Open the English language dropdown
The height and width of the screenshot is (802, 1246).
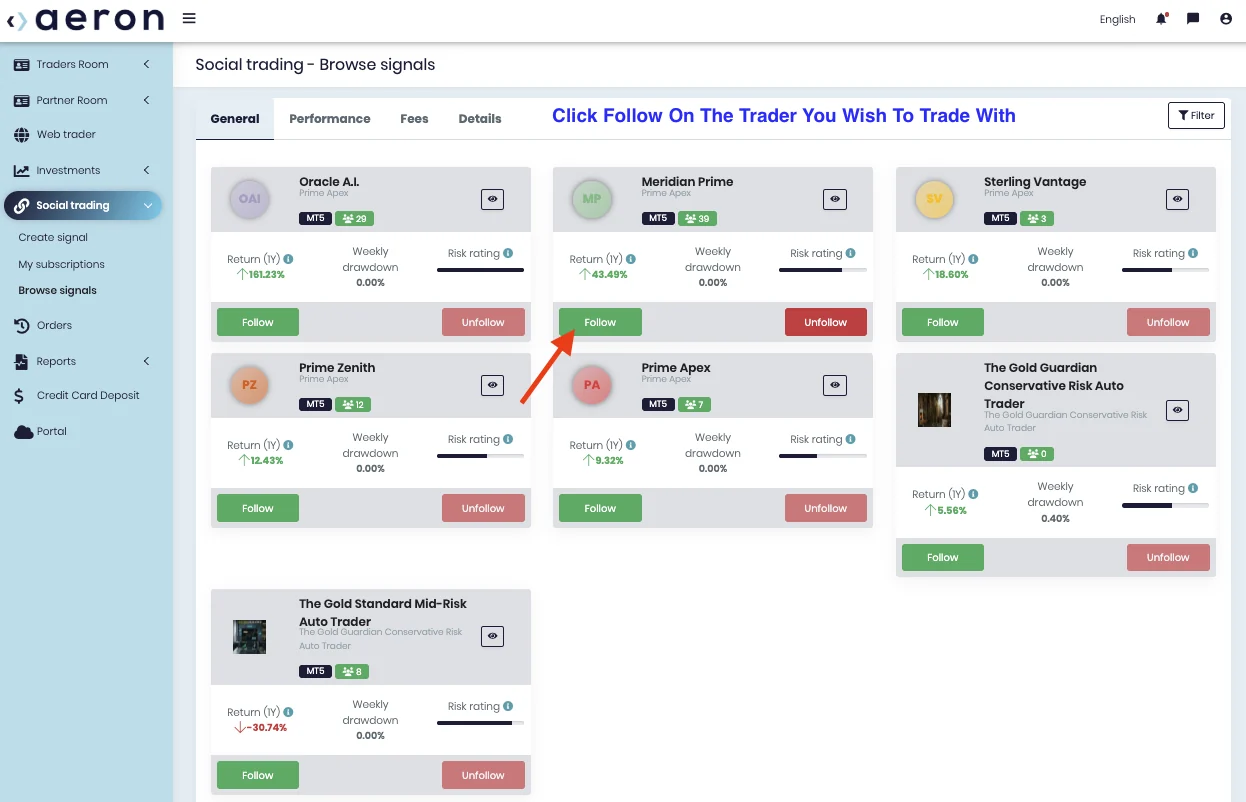click(1117, 19)
